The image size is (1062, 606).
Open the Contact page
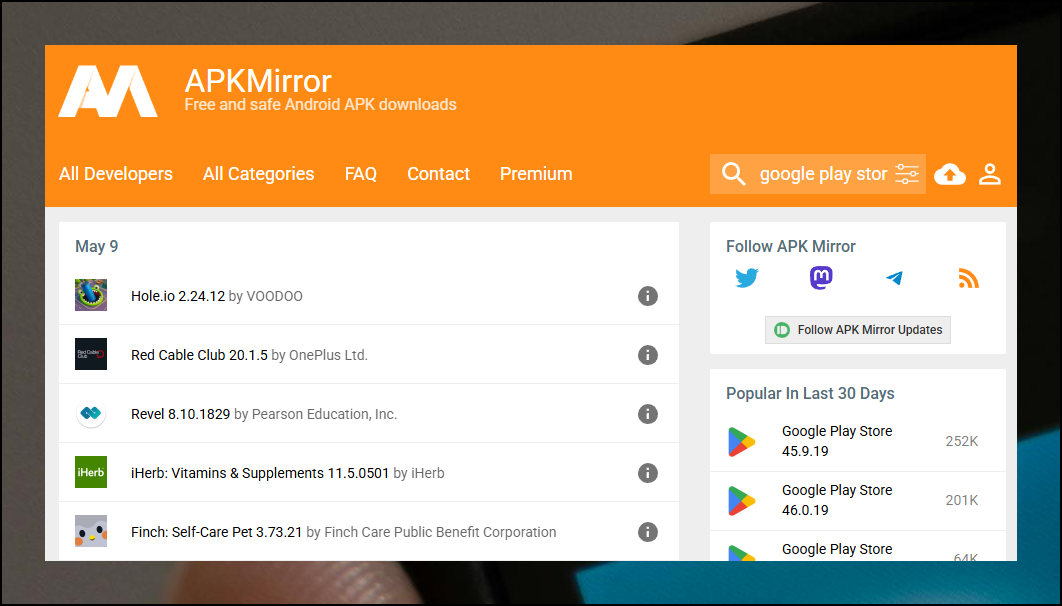(438, 174)
